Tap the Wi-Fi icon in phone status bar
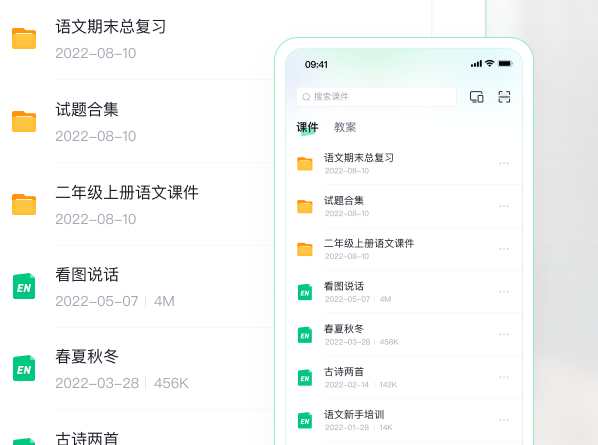The height and width of the screenshot is (445, 598). coord(490,63)
